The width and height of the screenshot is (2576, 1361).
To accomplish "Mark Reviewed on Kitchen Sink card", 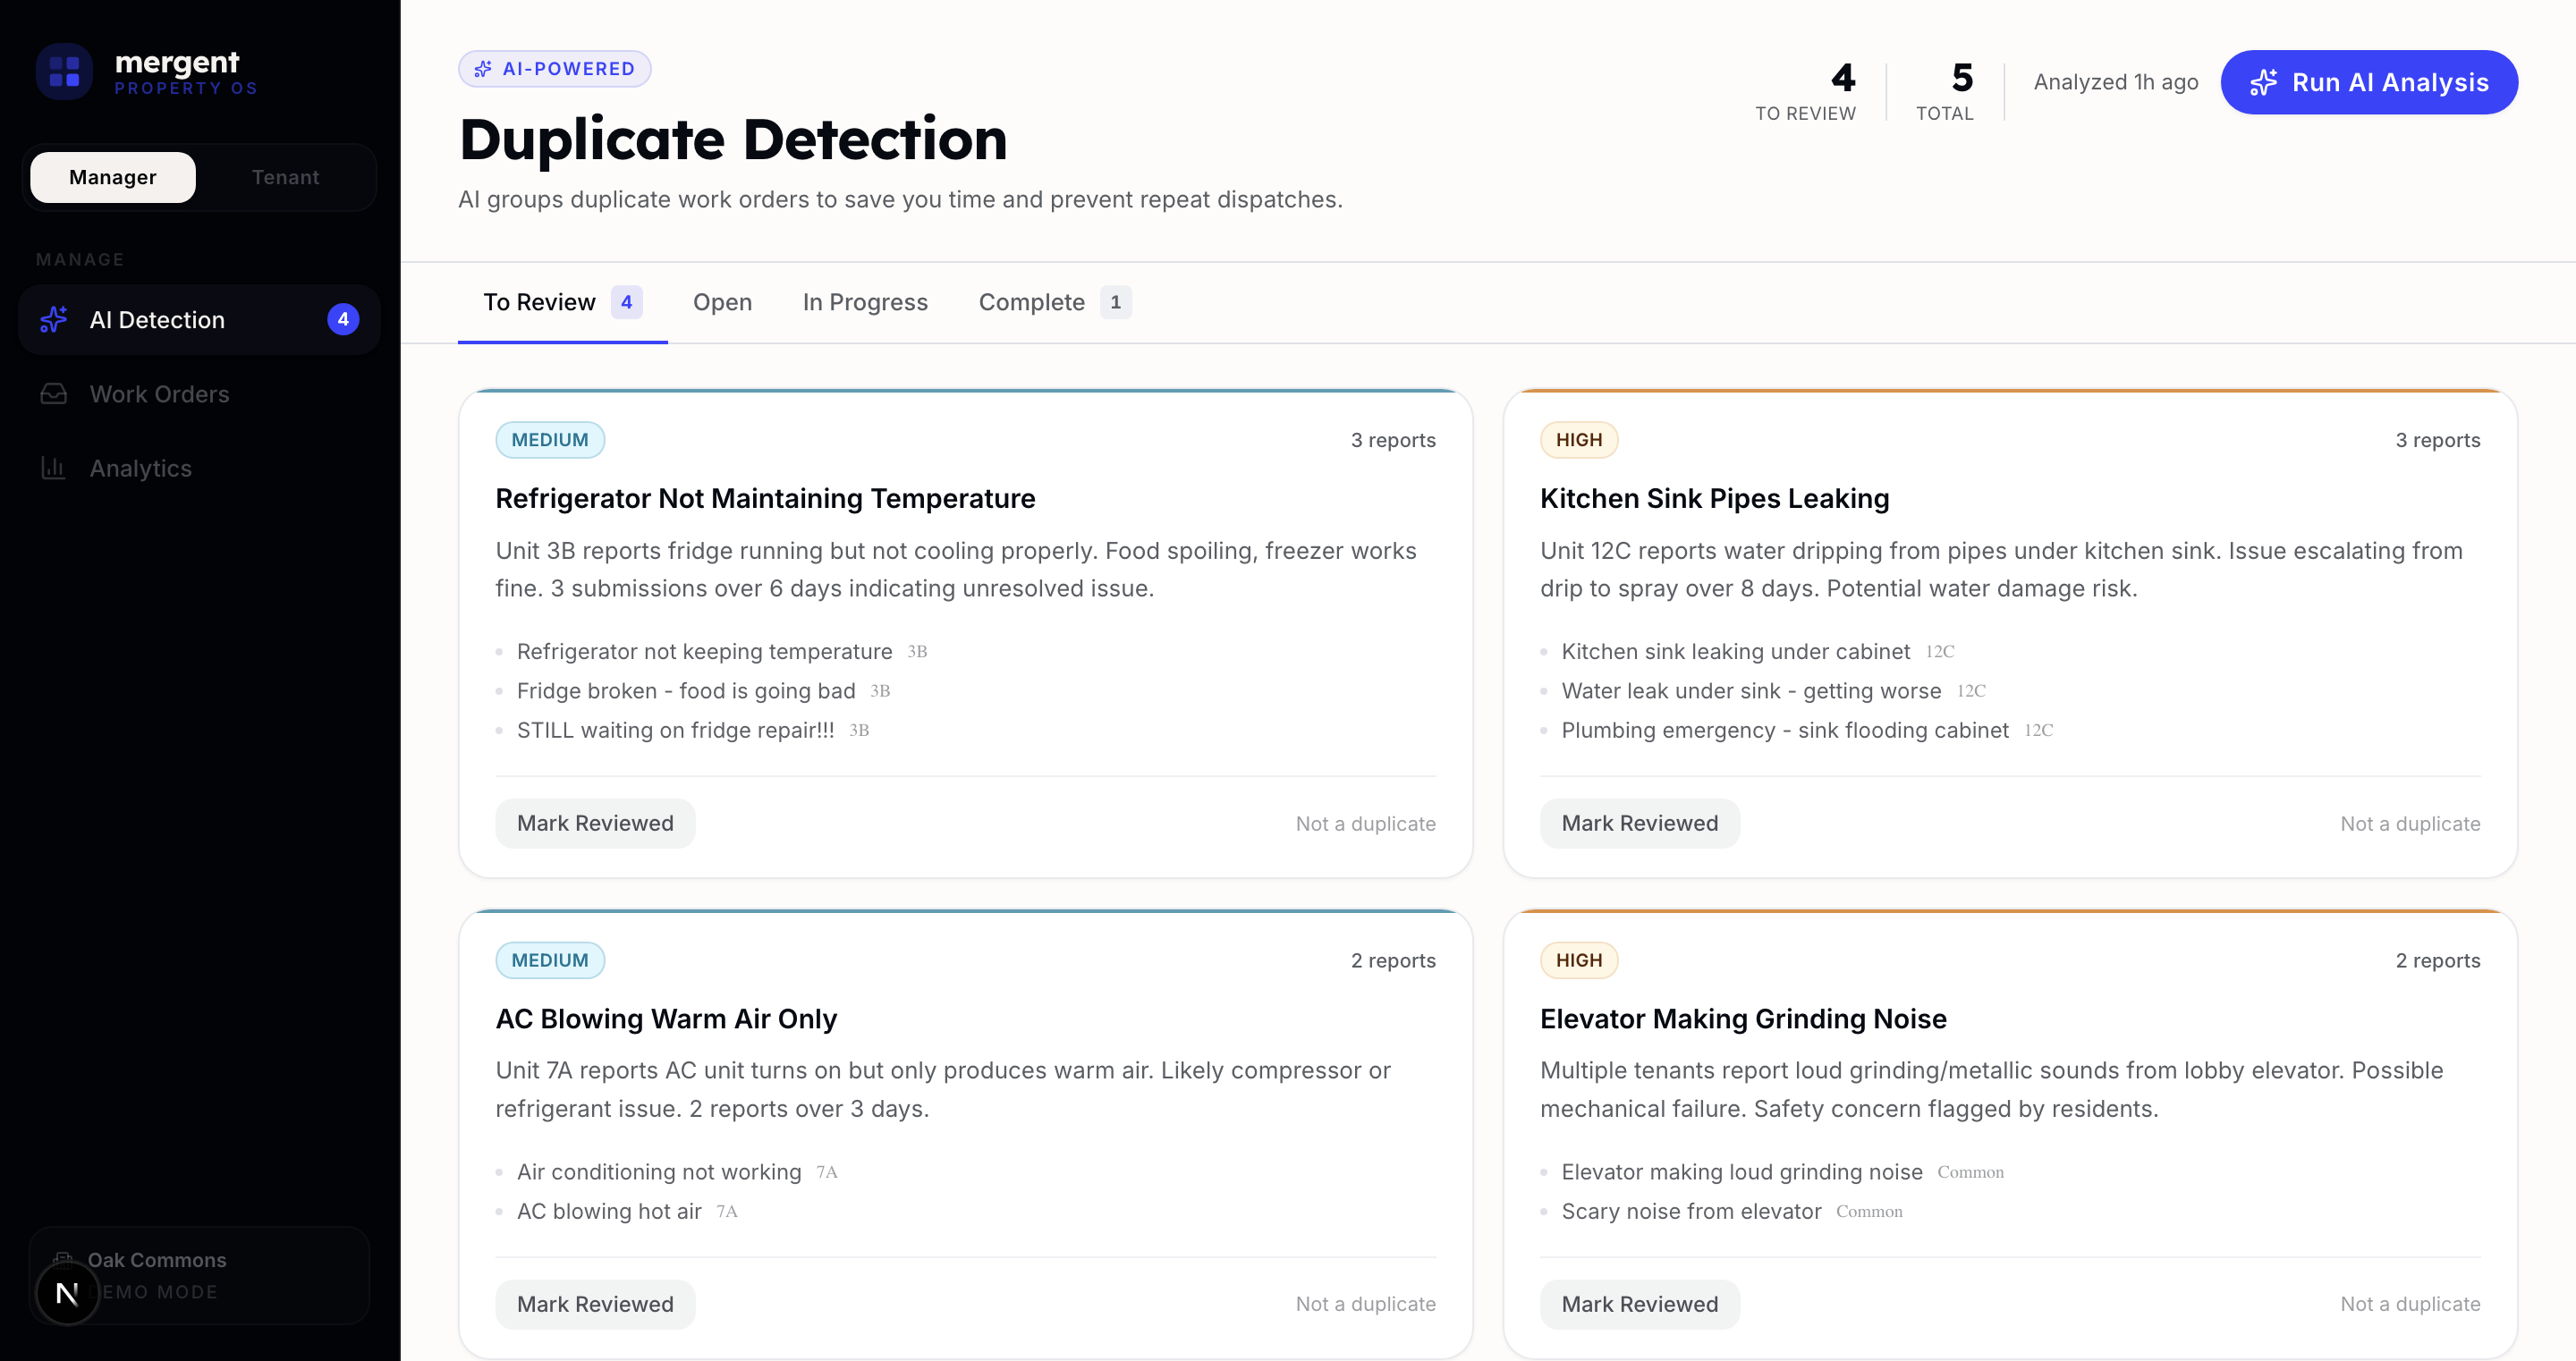I will [x=1639, y=823].
